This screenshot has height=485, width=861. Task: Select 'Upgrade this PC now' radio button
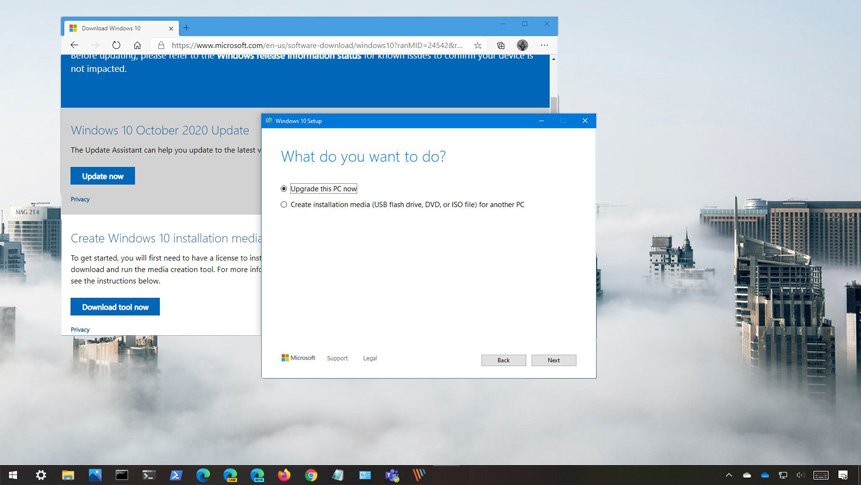point(284,188)
